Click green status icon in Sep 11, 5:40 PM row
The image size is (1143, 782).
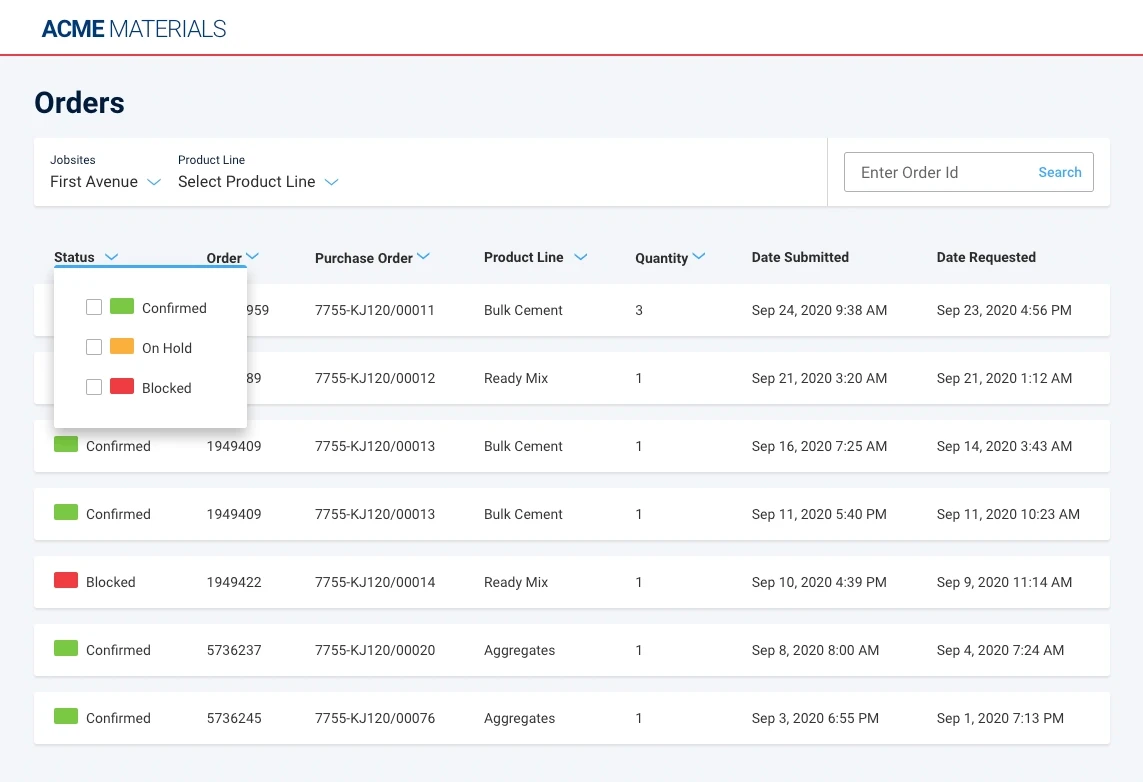tap(66, 512)
